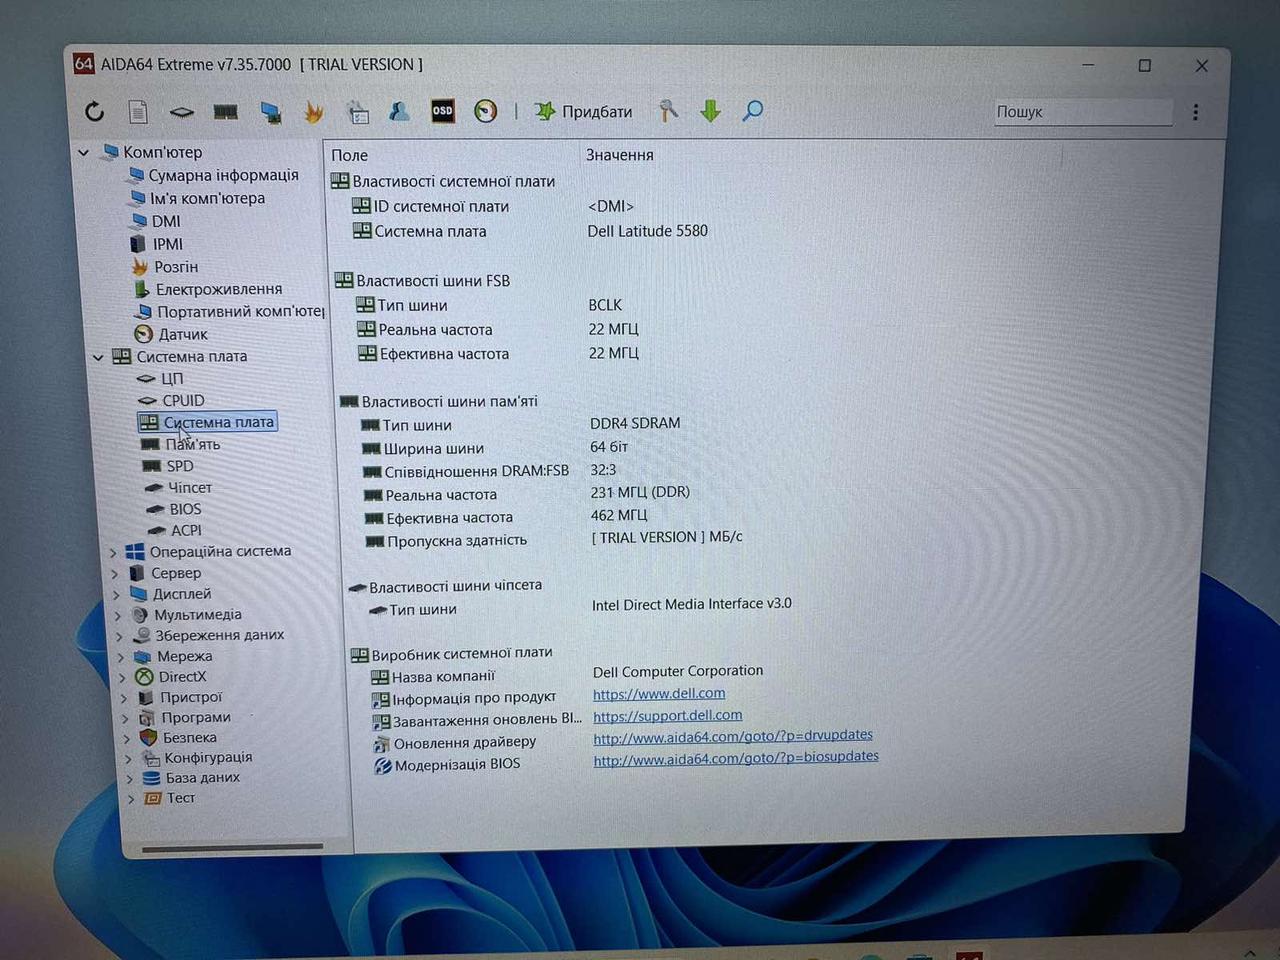Select the Співвідношення DRAM:FSB row
Image resolution: width=1280 pixels, height=960 pixels.
pos(490,471)
